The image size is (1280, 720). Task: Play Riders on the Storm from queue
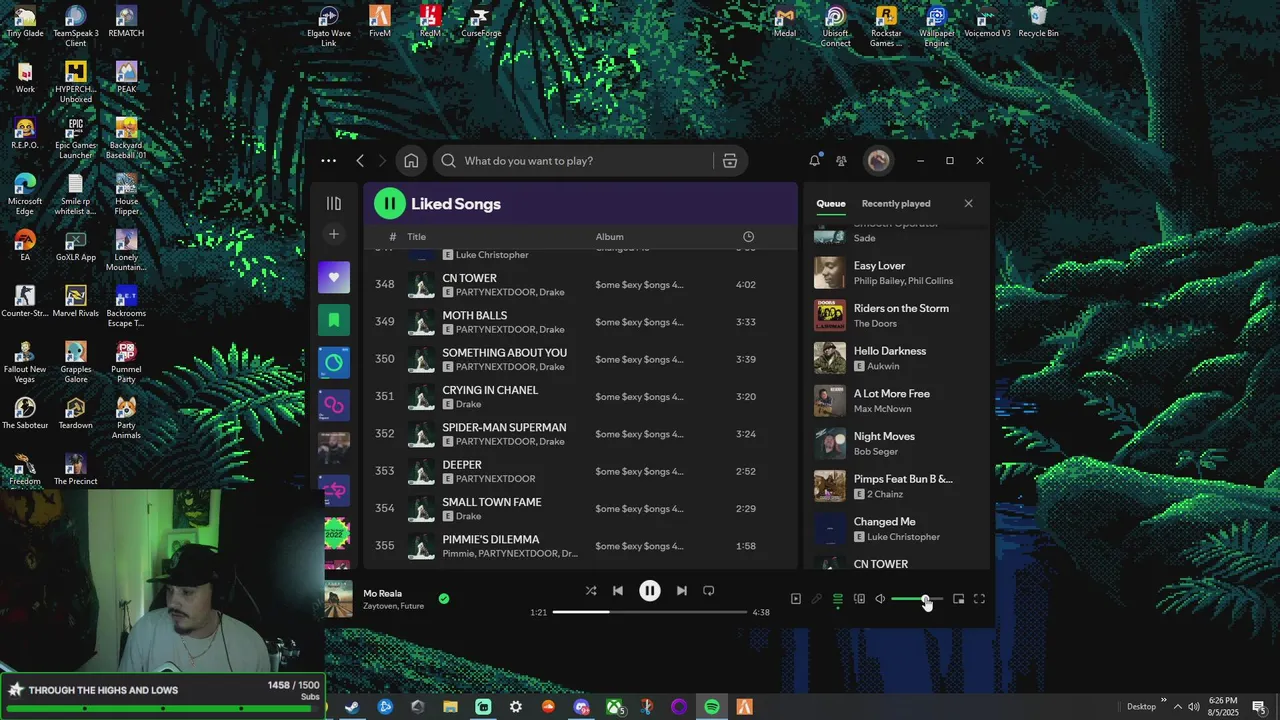click(898, 316)
